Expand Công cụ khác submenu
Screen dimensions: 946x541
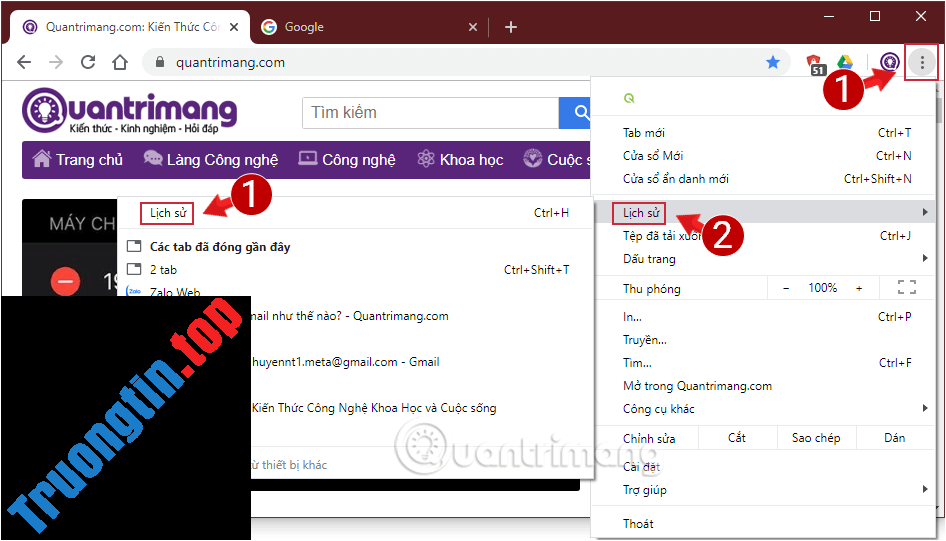[x=764, y=408]
